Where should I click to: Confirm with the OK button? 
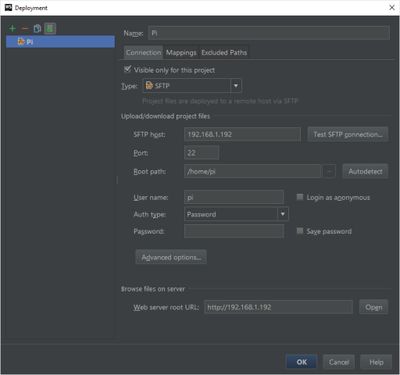tap(302, 362)
